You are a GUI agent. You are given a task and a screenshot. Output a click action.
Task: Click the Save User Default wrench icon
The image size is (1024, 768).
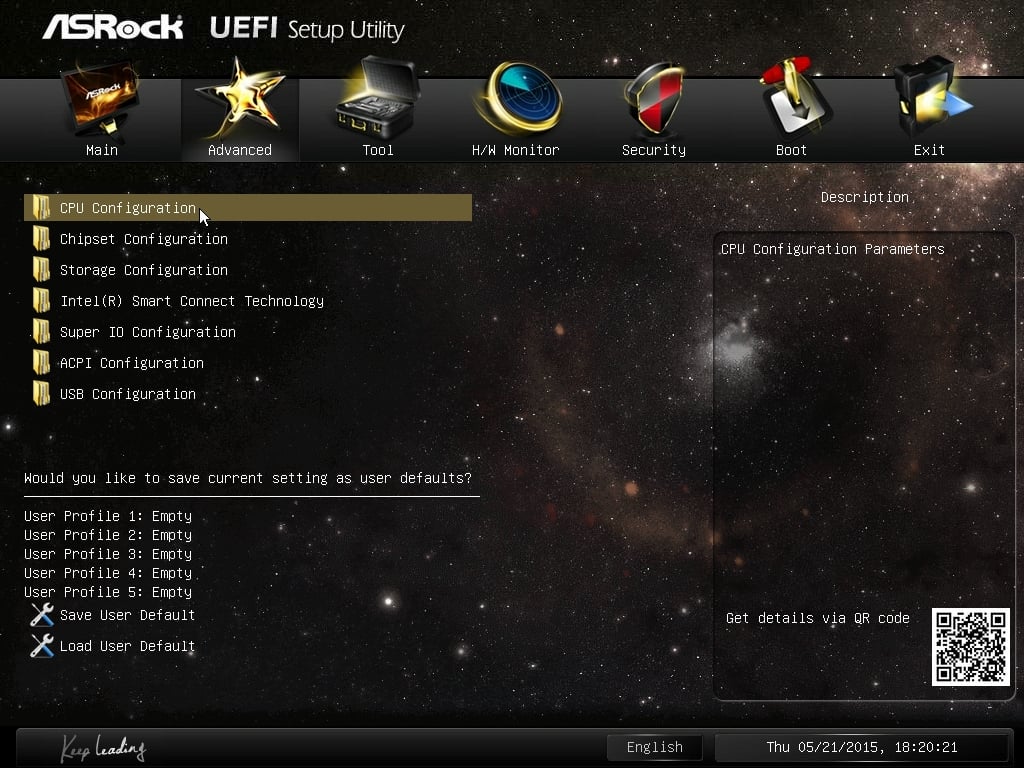[42, 615]
